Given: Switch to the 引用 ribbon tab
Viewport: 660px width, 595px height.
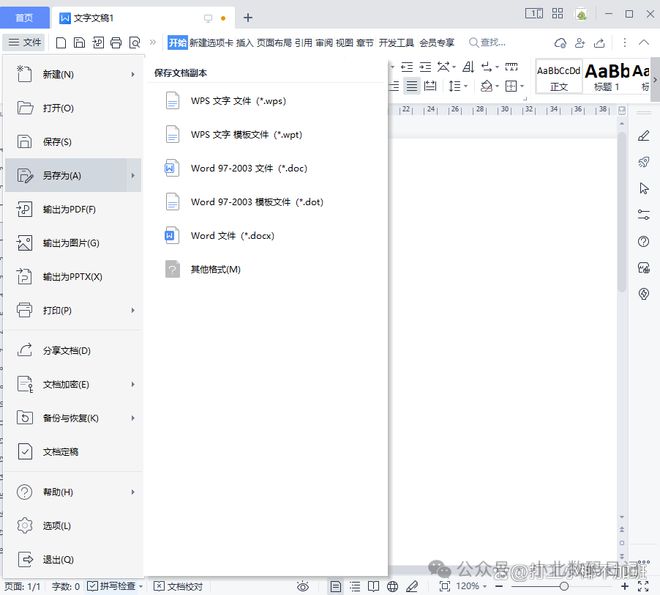Looking at the screenshot, I should [x=303, y=42].
